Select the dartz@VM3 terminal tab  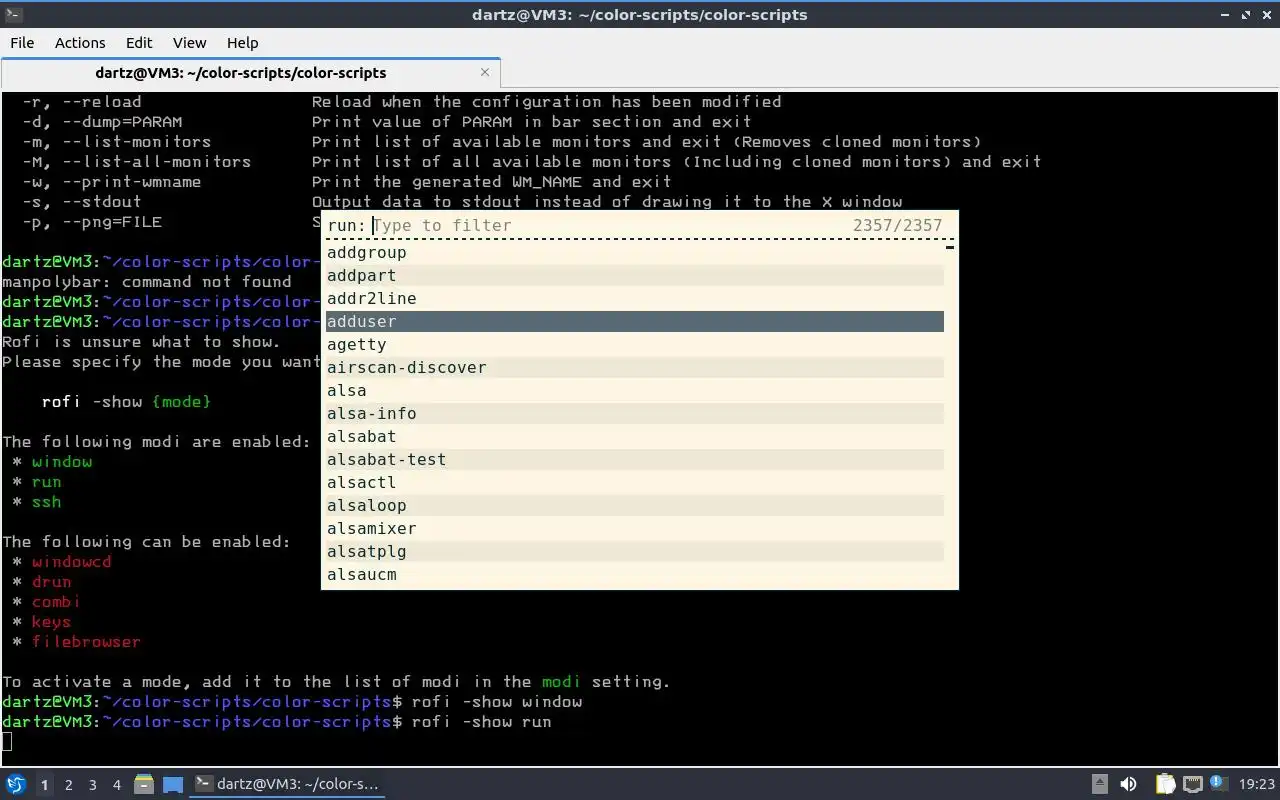[x=250, y=73]
